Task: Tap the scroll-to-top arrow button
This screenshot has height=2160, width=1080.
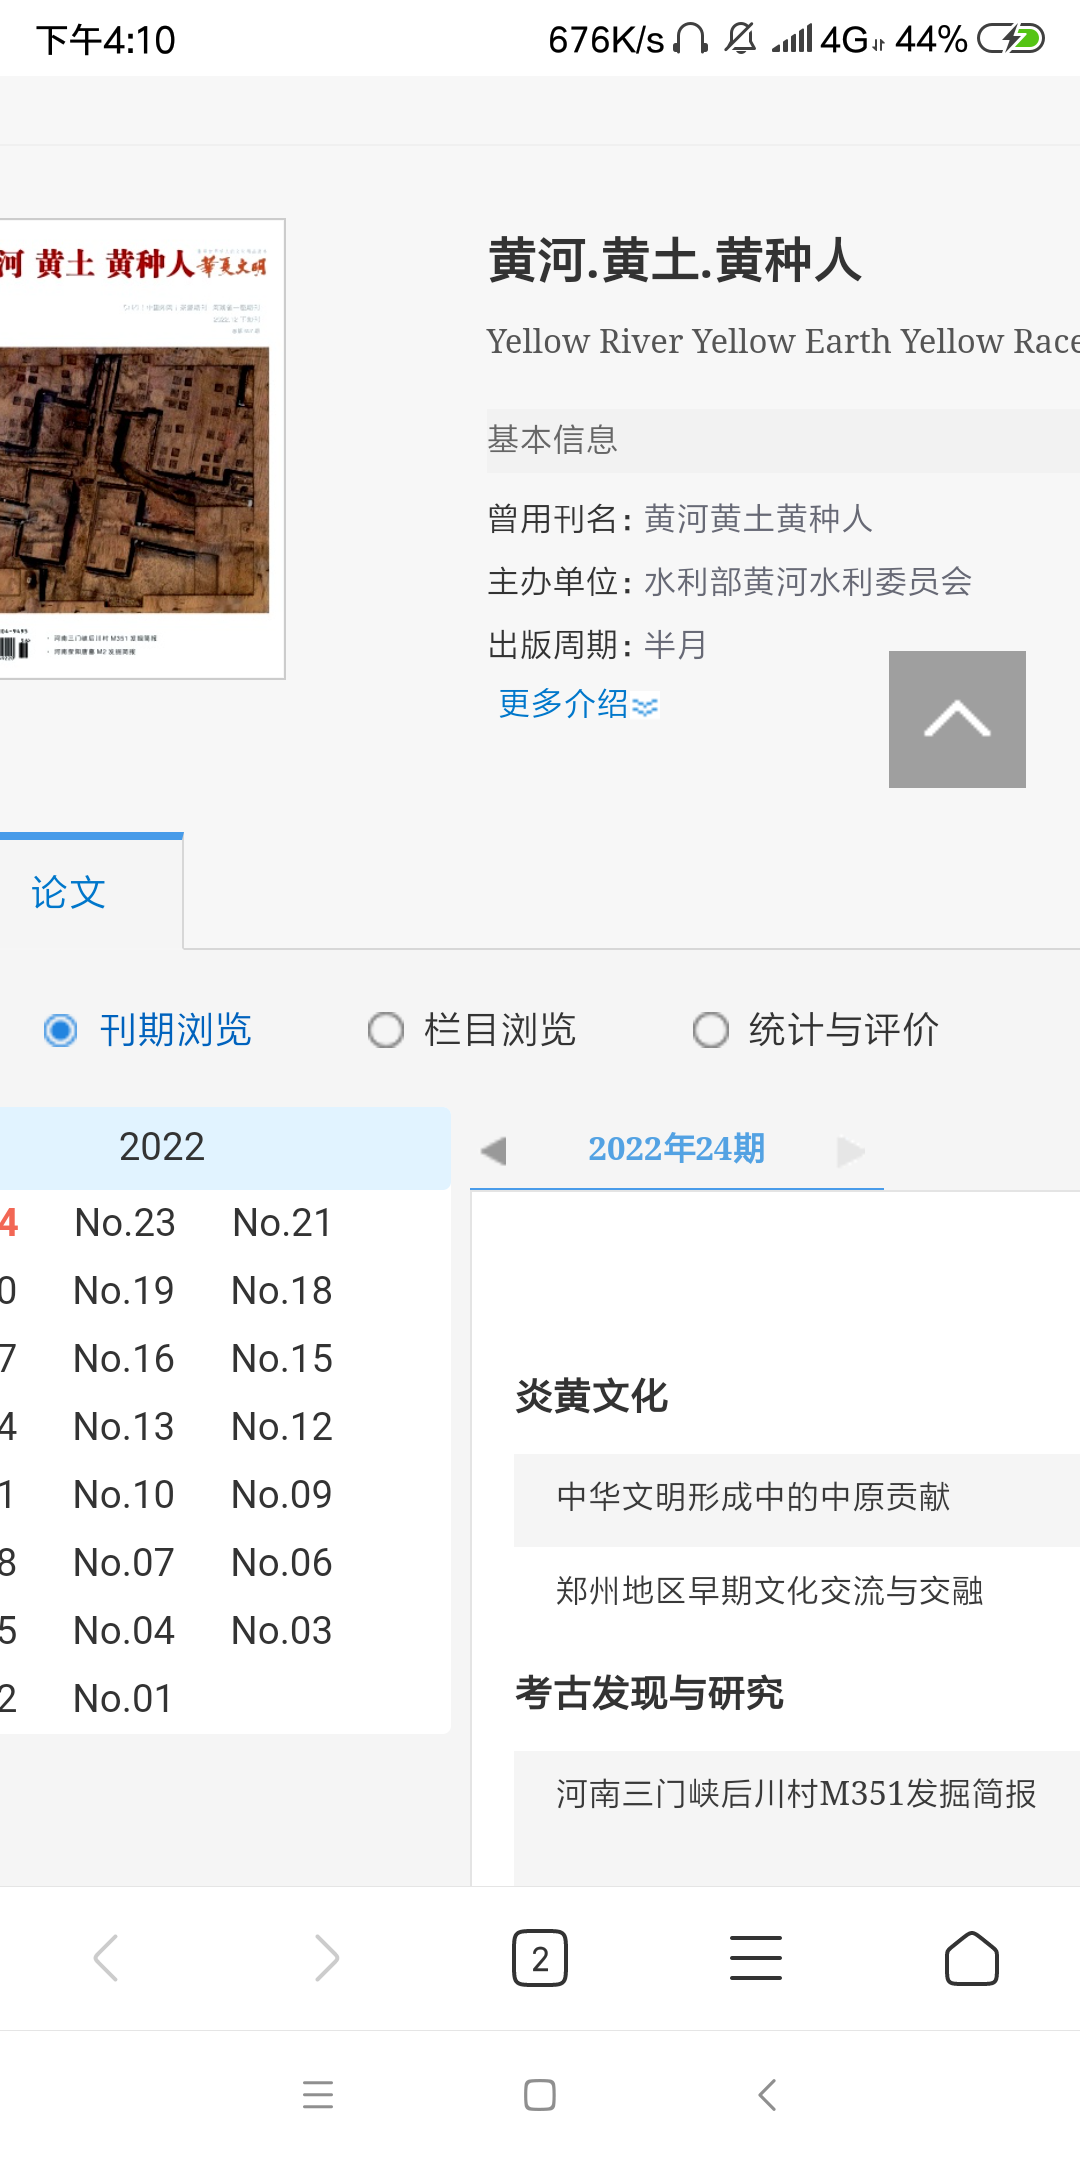Action: click(x=956, y=719)
